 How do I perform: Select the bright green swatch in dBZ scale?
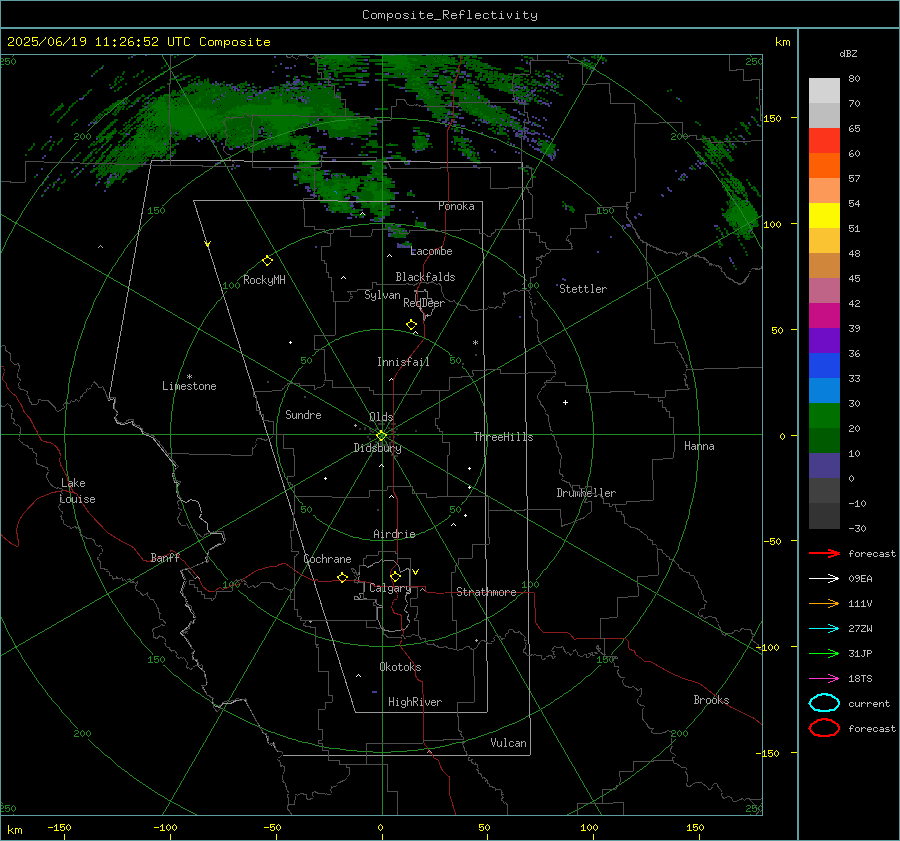[x=824, y=416]
